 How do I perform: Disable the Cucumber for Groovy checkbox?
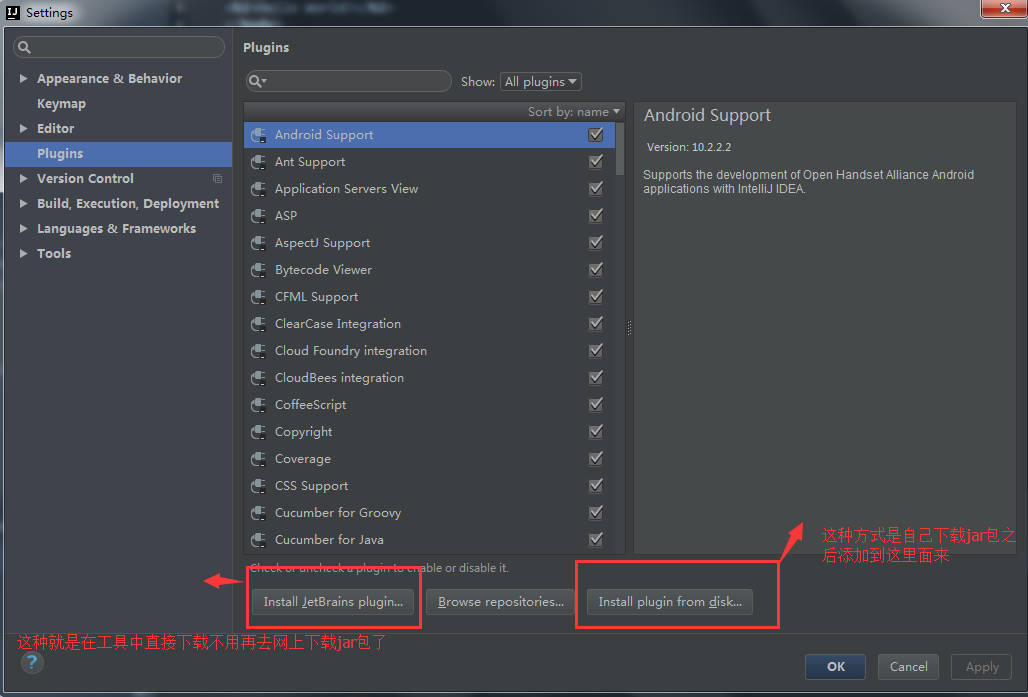pyautogui.click(x=596, y=512)
